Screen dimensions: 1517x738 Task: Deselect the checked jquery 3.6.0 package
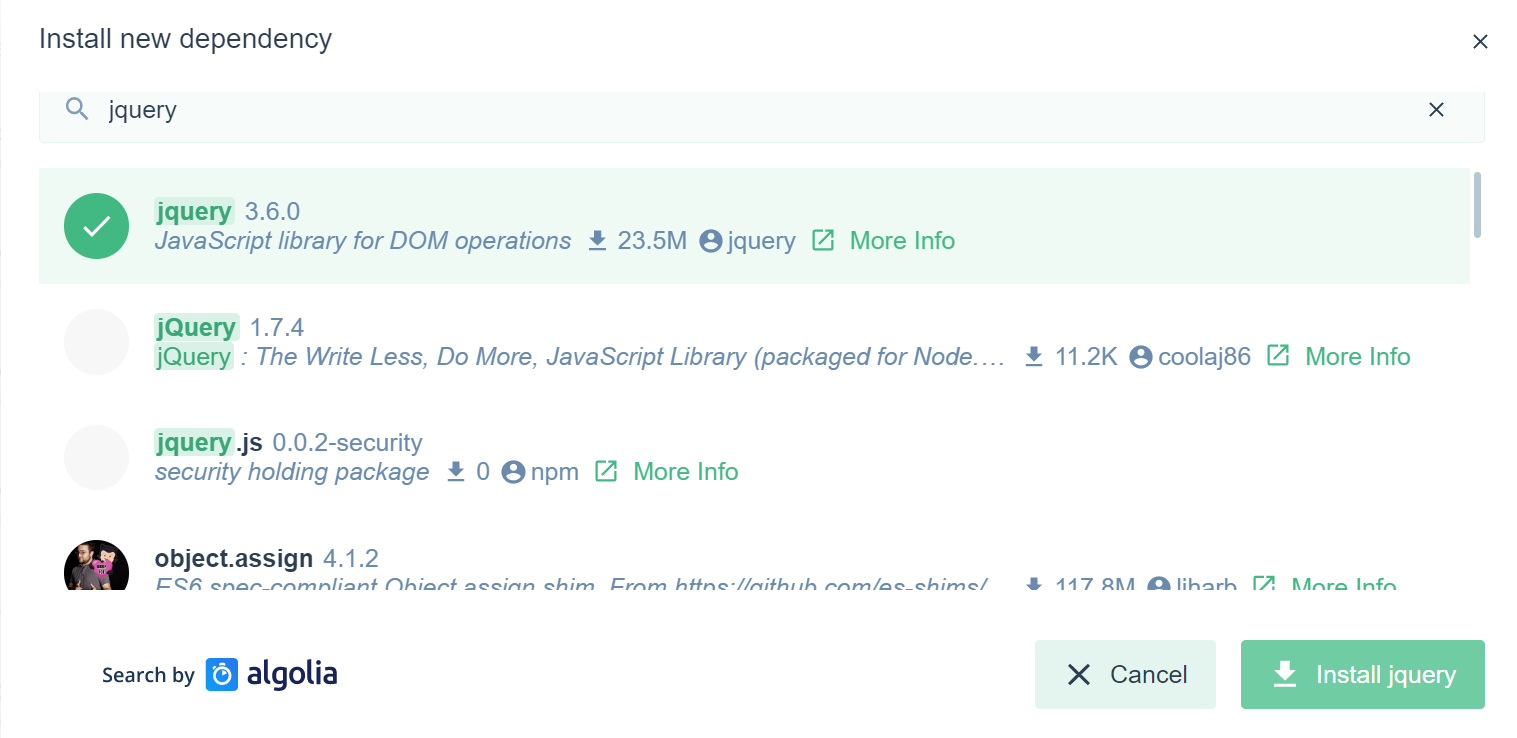96,226
